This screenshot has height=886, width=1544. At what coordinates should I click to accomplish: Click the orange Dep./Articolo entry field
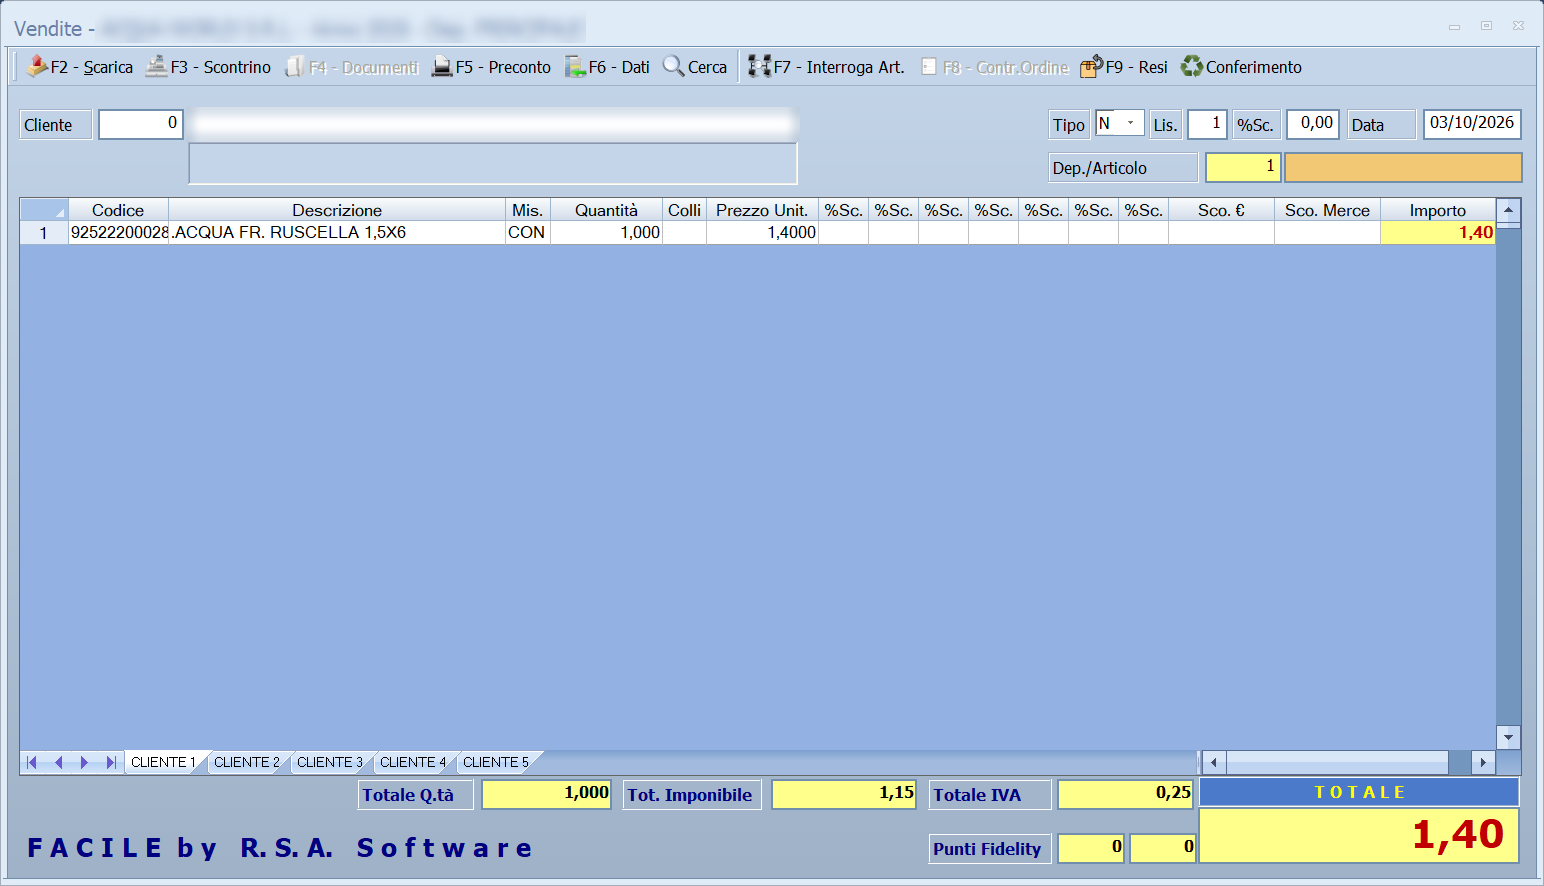(1403, 167)
